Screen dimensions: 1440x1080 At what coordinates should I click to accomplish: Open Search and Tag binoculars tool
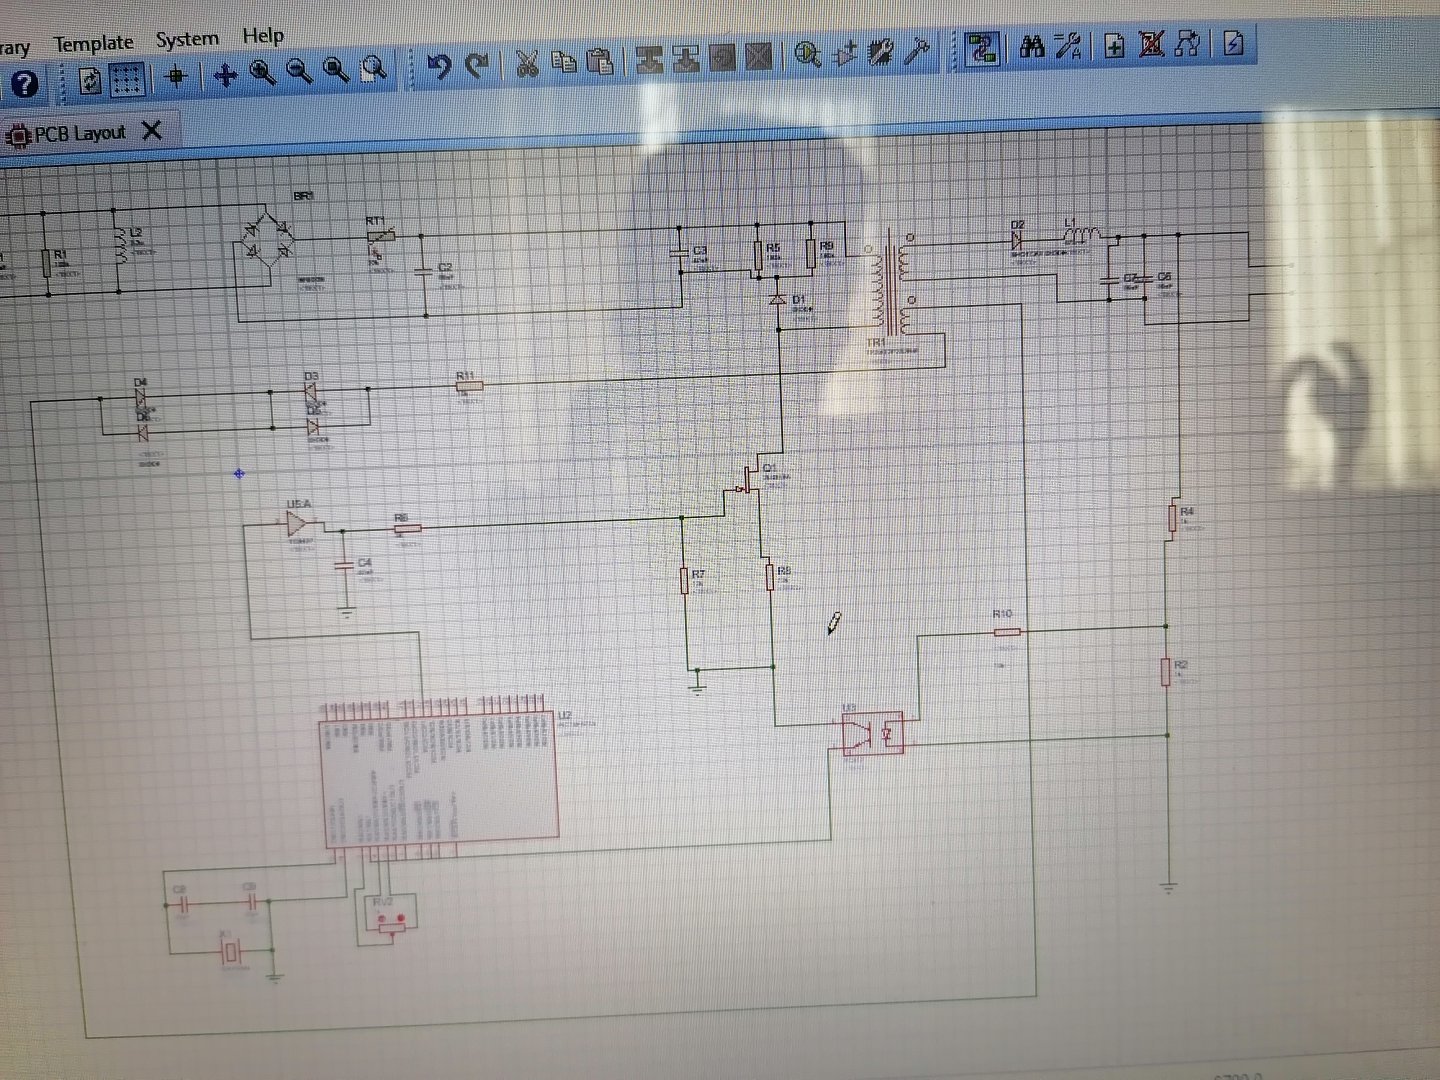1032,46
